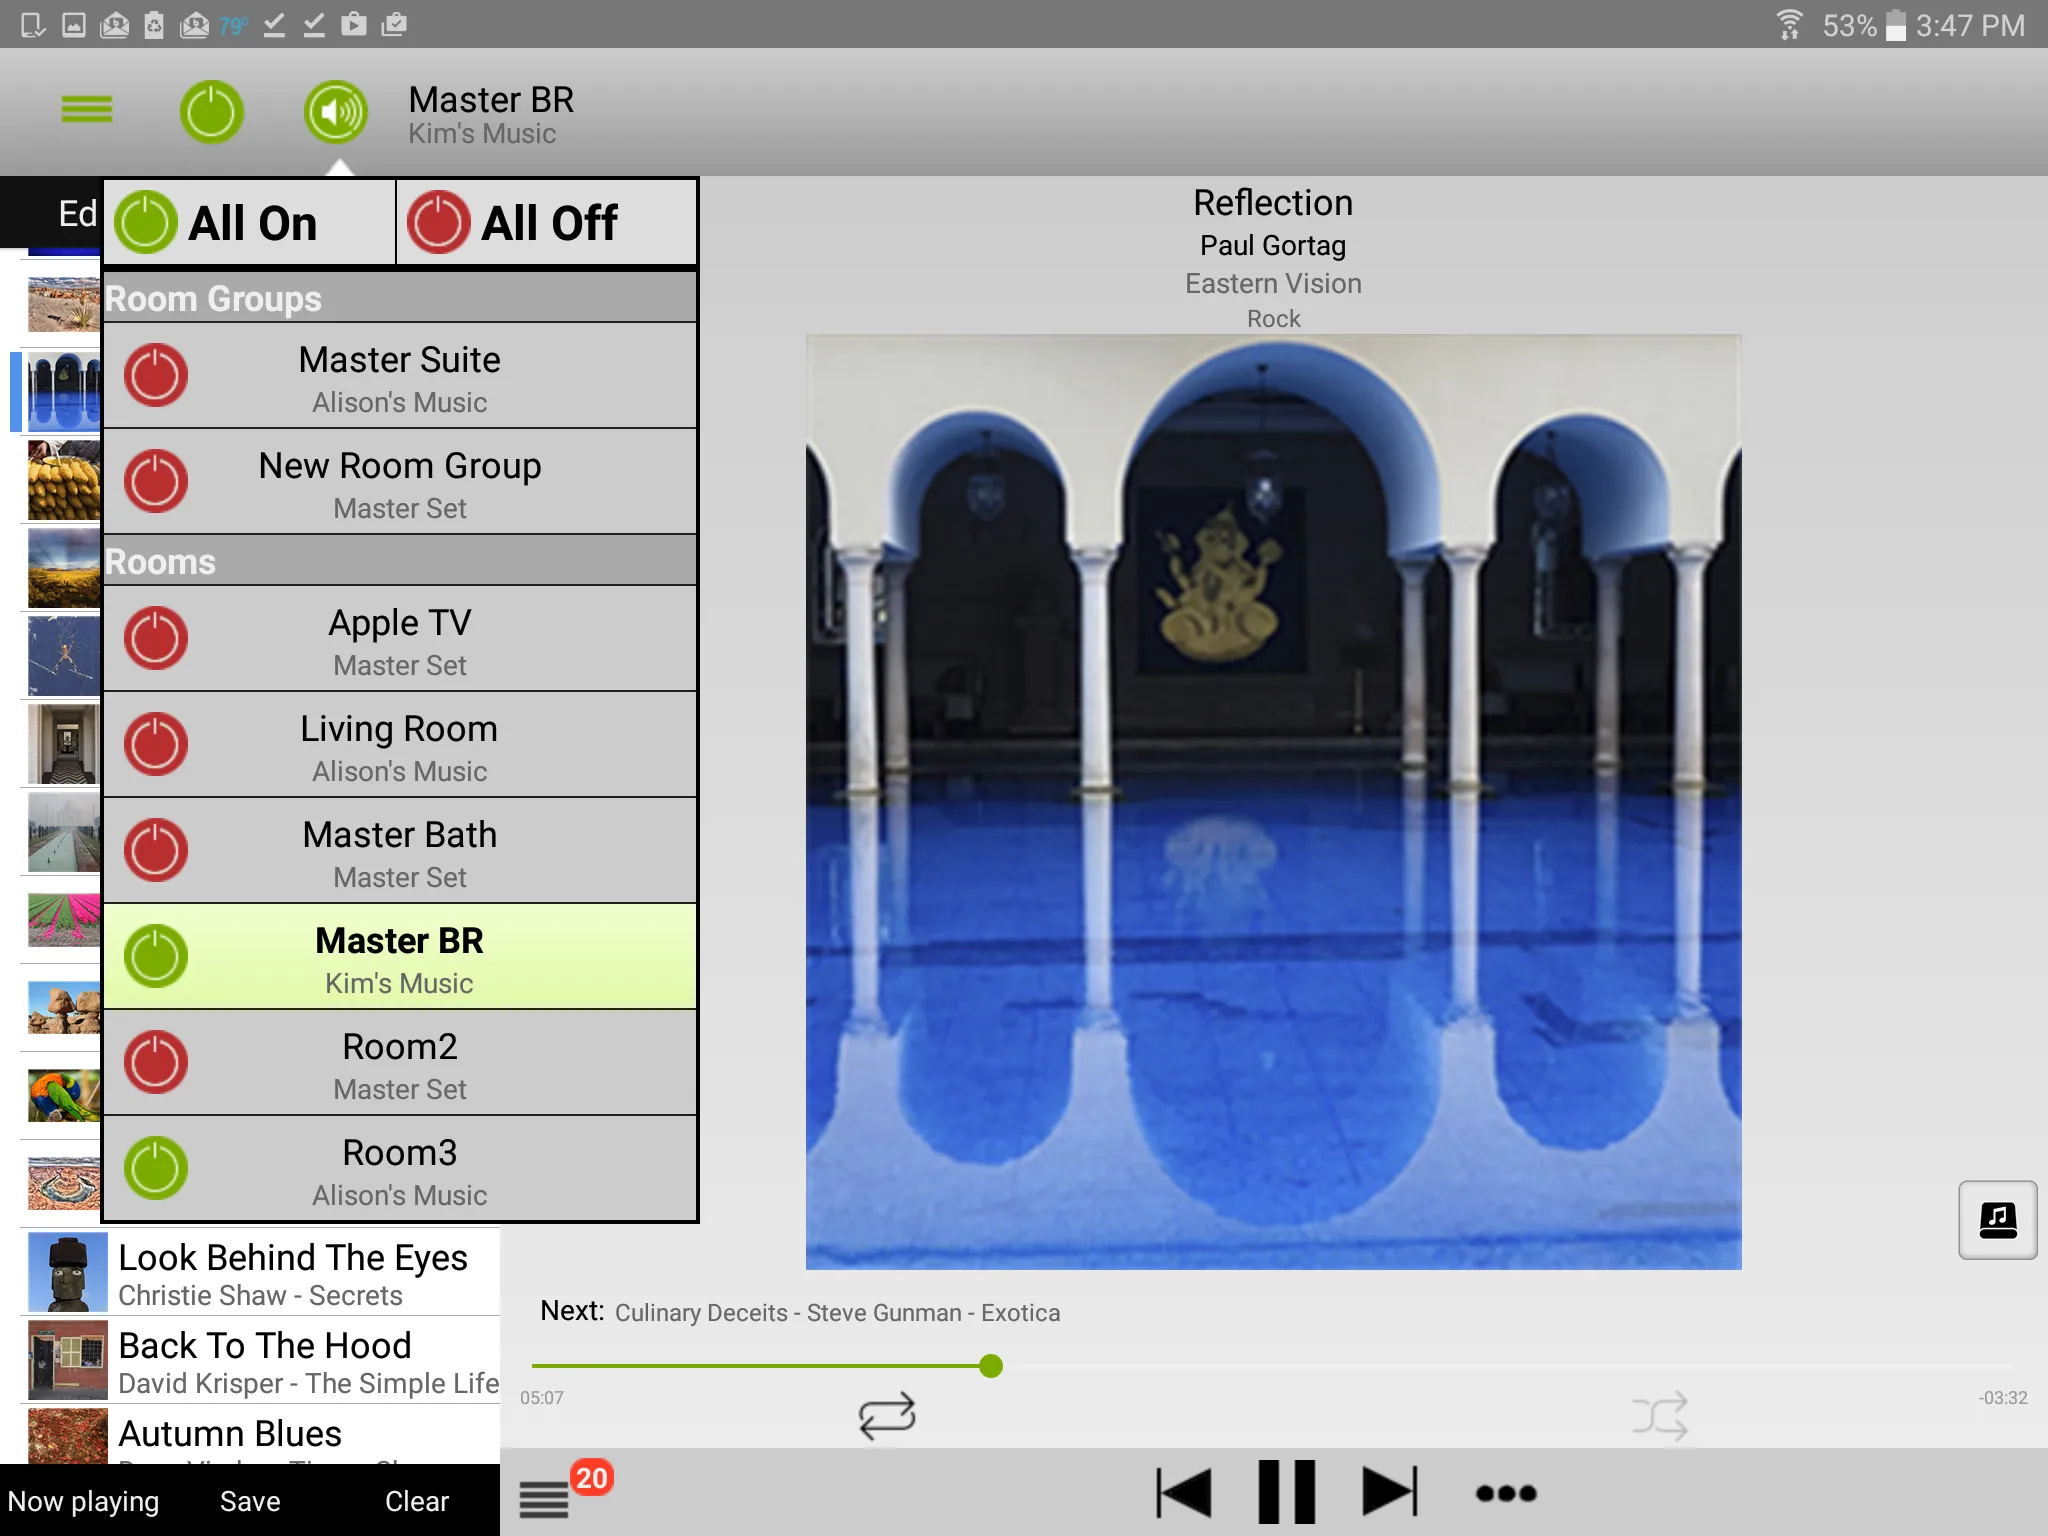Check the battery indicator icon
Image resolution: width=2048 pixels, height=1536 pixels.
(1896, 24)
